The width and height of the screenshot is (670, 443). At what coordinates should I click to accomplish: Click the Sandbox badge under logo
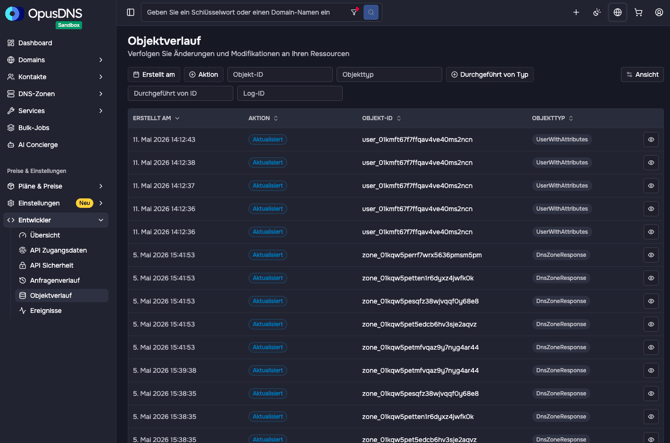coord(69,25)
